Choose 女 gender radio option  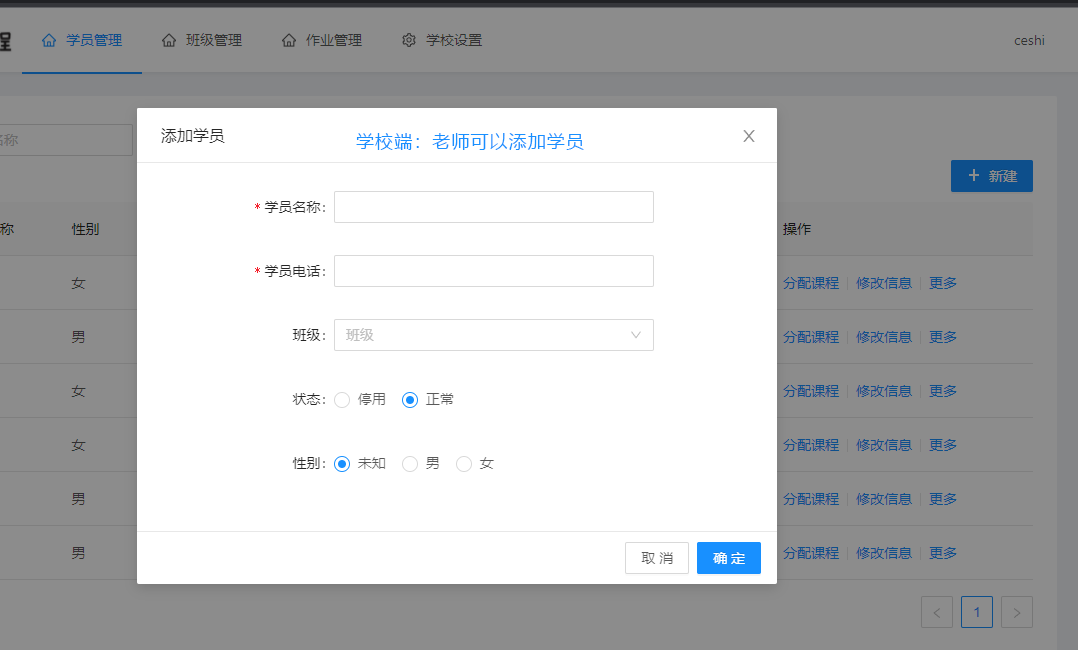(x=464, y=464)
